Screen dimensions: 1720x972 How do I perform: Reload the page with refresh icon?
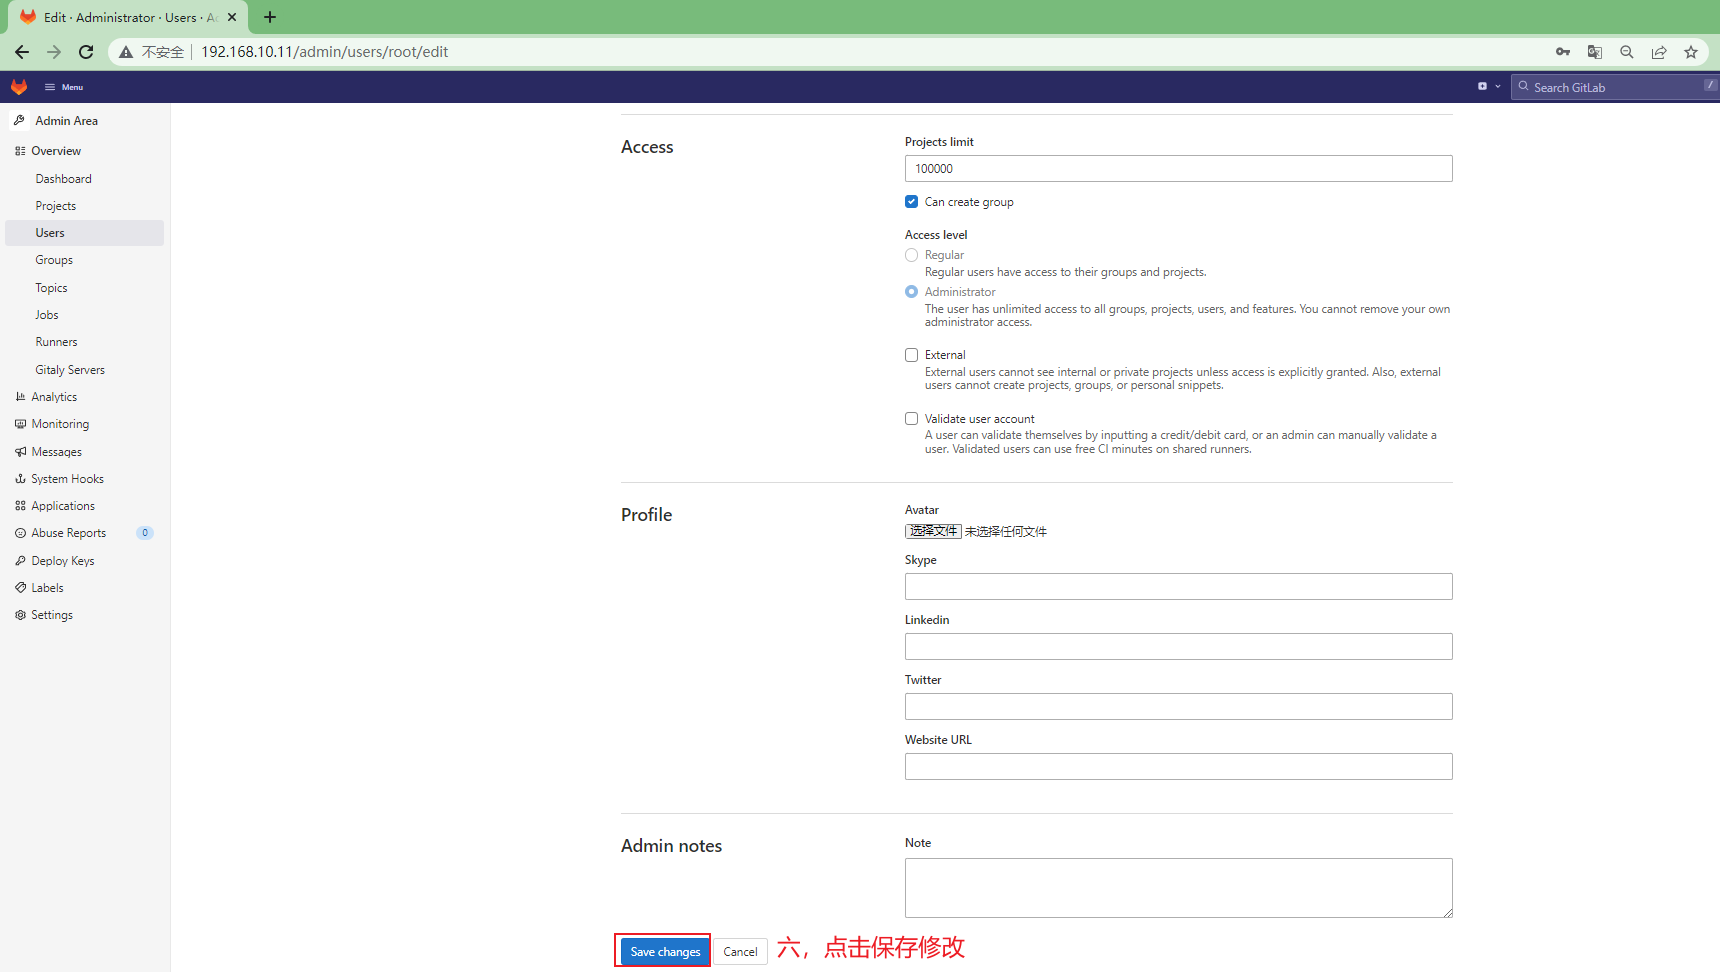(86, 52)
